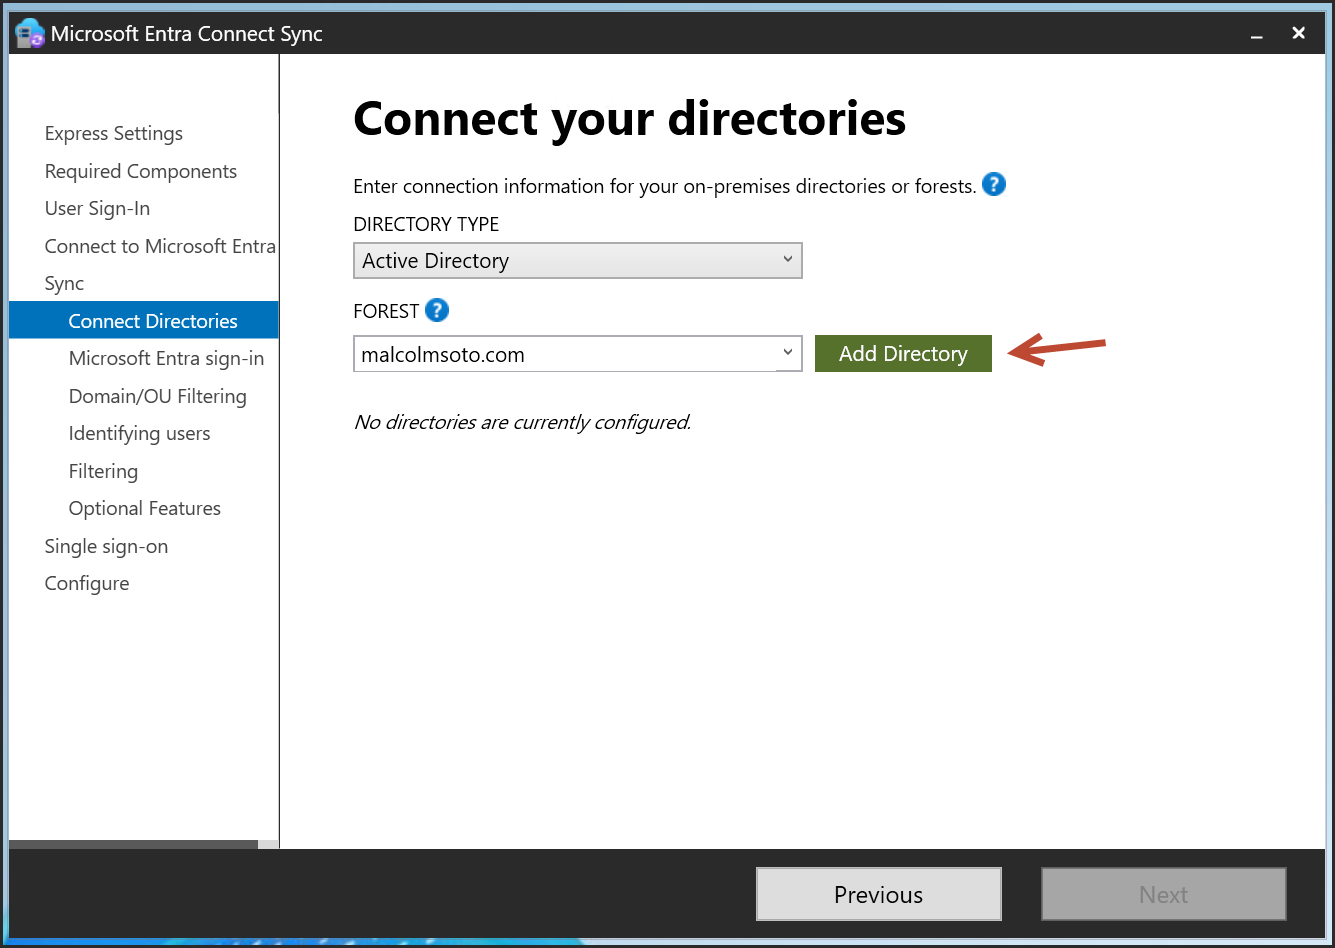Expand the Forest combo box arrow
The width and height of the screenshot is (1335, 948).
(x=788, y=353)
